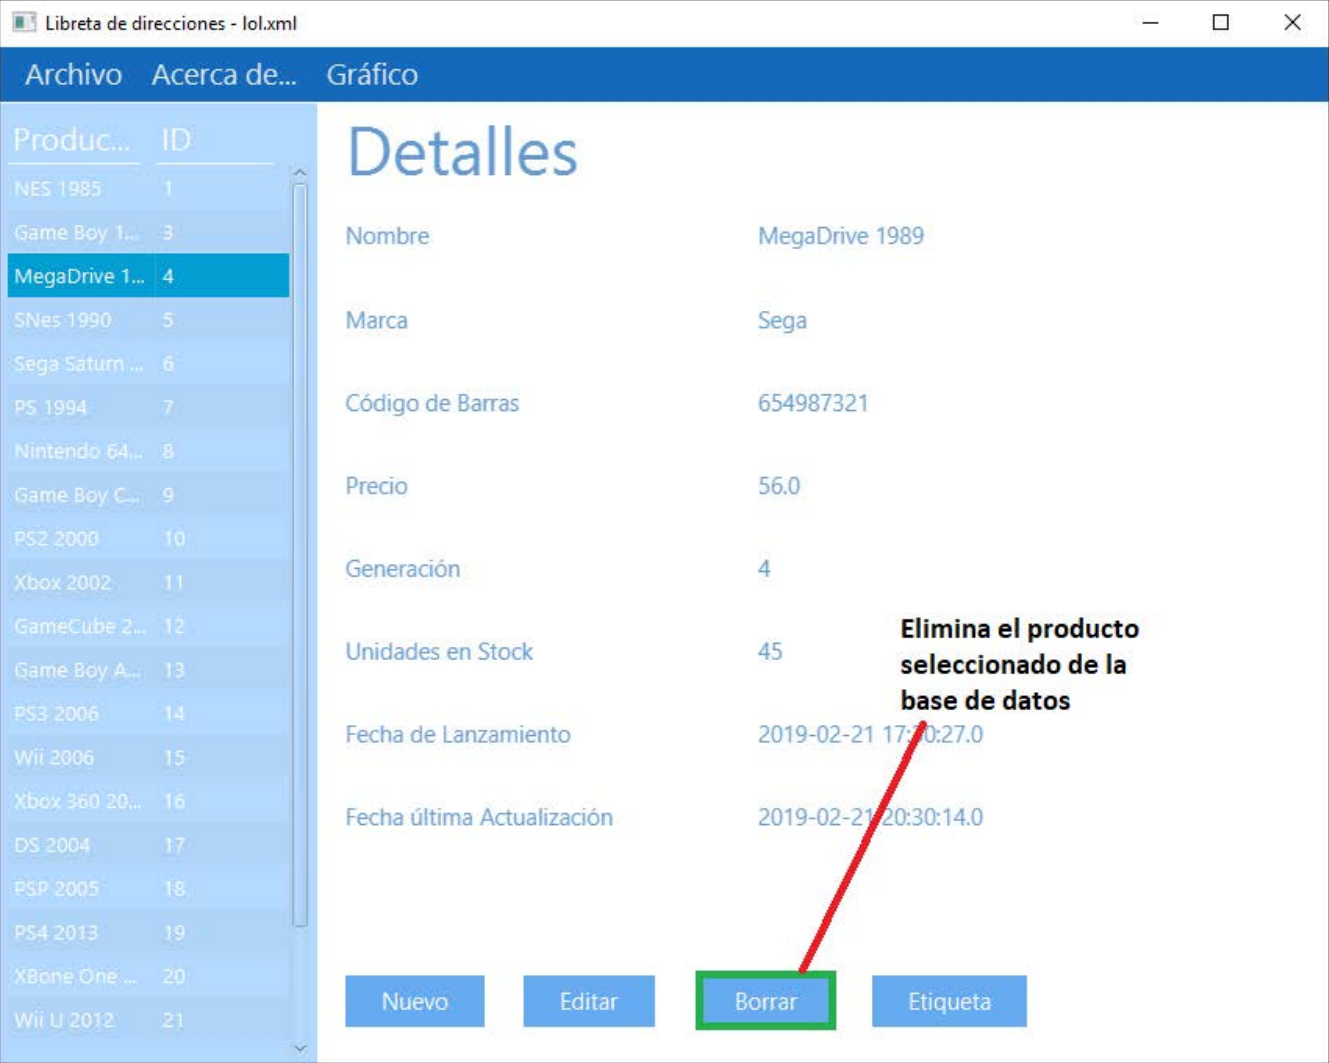
Task: Click the Etiqueta button
Action: (x=949, y=1001)
